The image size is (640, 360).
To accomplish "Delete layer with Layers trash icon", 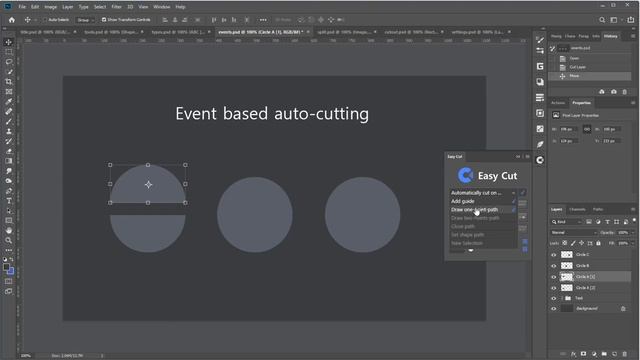I will coord(624,354).
